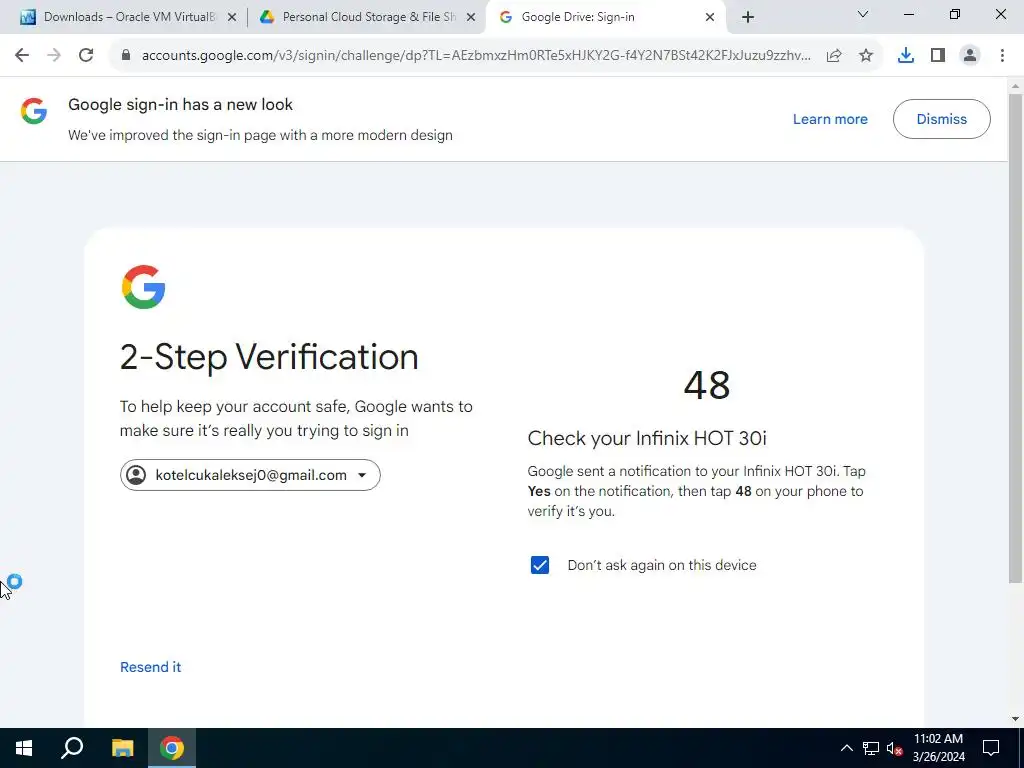Screen dimensions: 1024x768
Task: Click the page vertical scrollbar
Action: (1016, 338)
